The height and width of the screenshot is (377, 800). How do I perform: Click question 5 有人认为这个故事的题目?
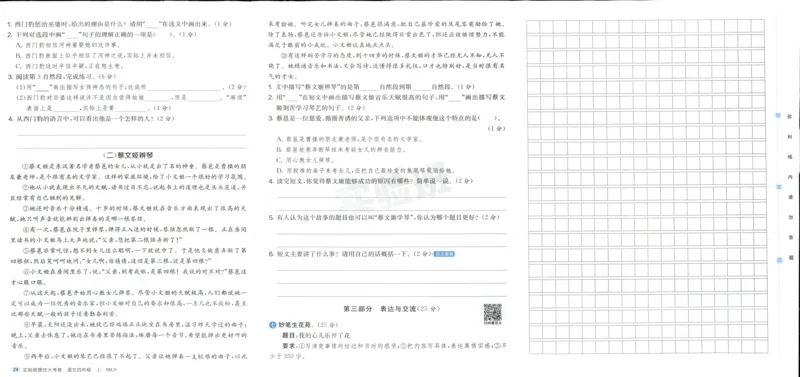click(x=384, y=218)
